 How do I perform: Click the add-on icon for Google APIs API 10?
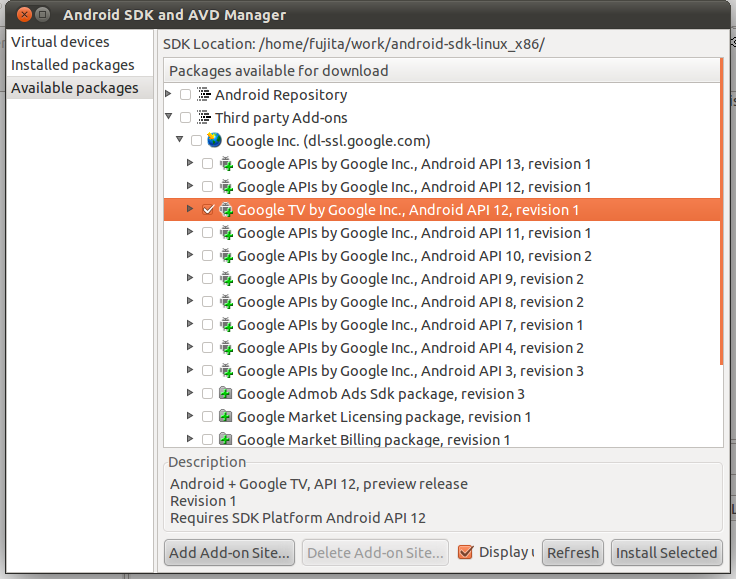click(x=226, y=255)
